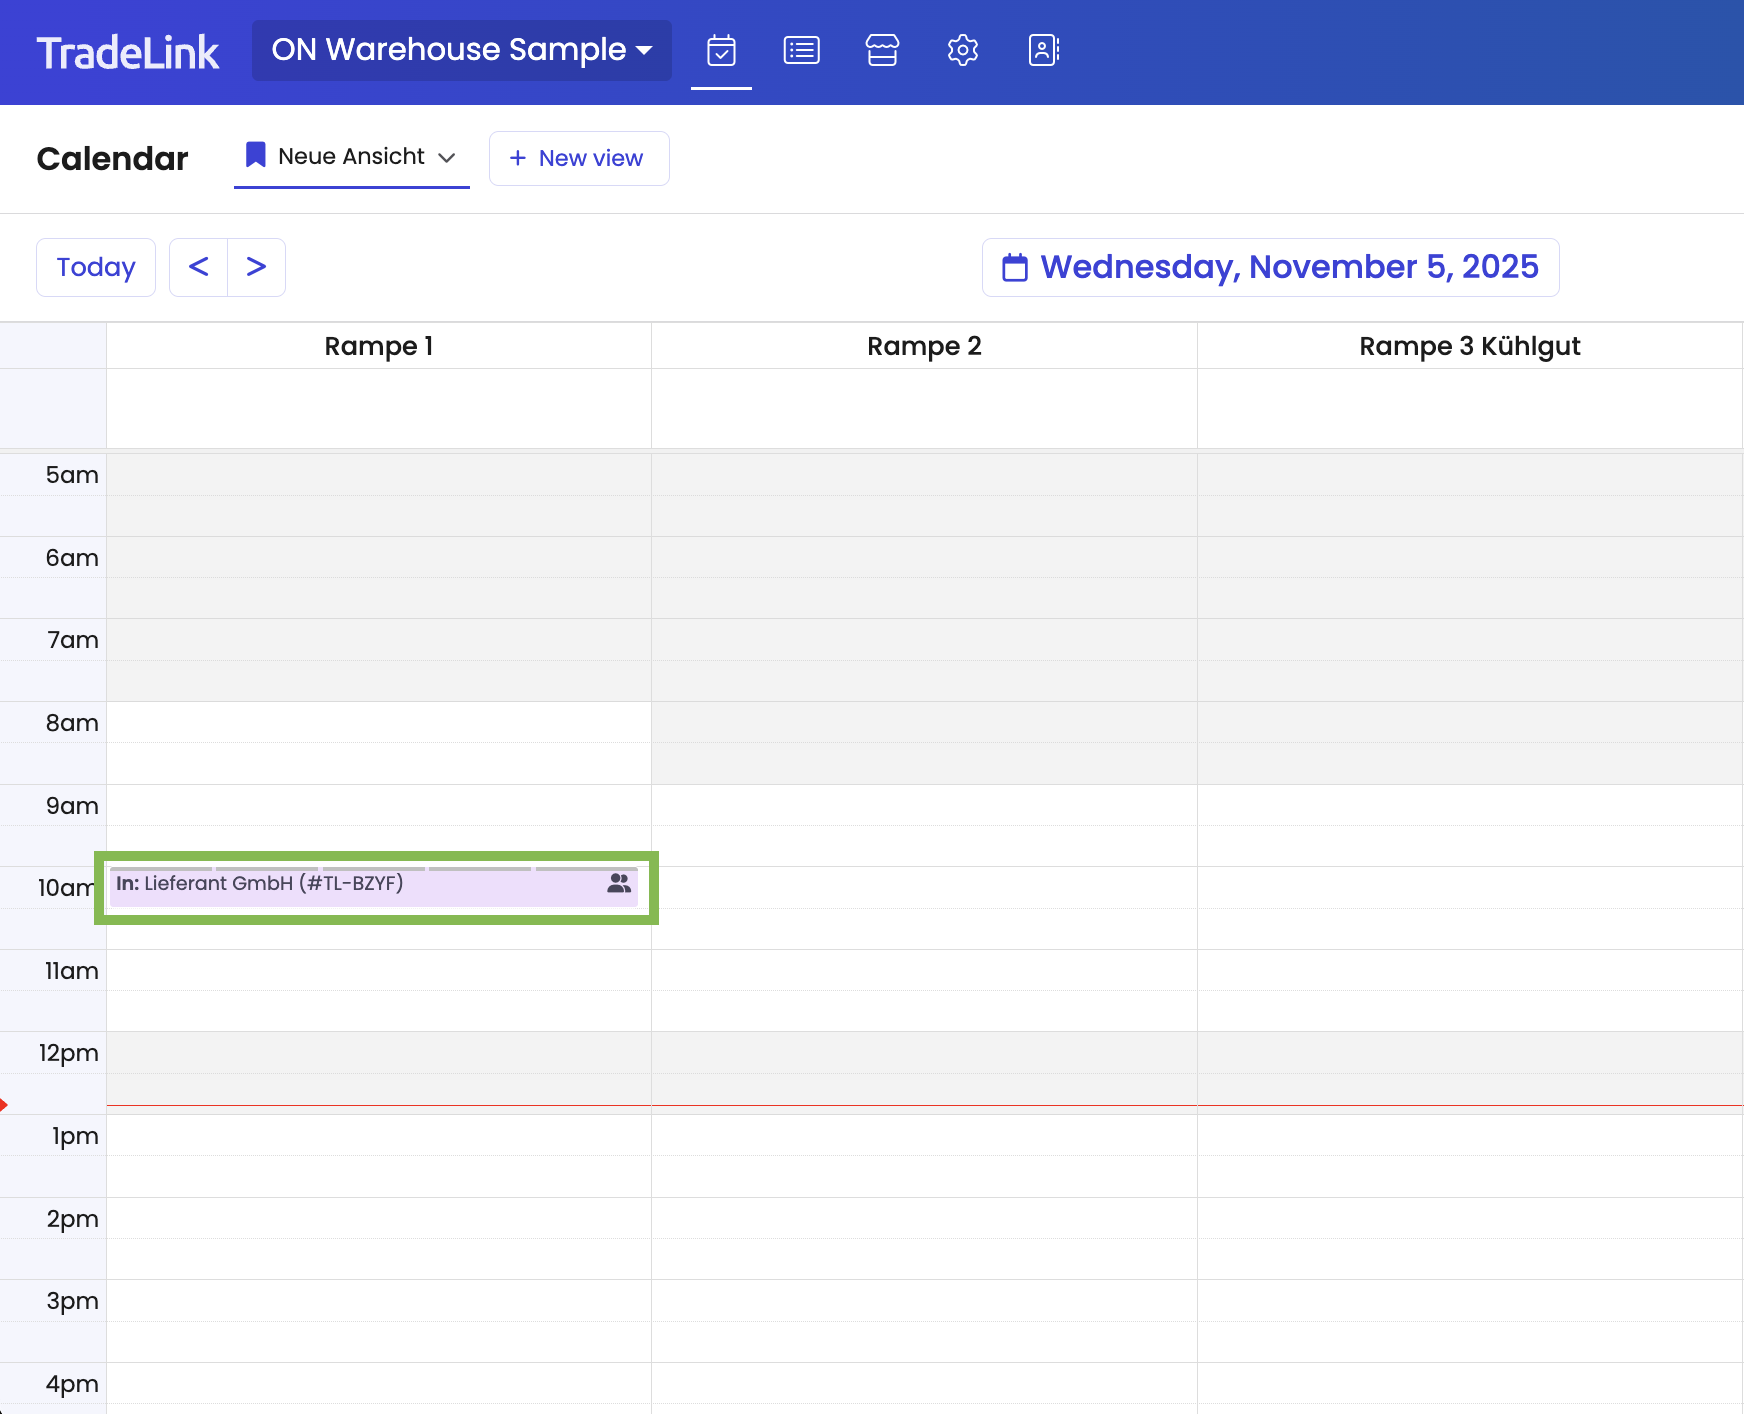Jump to Today in the calendar

96,267
